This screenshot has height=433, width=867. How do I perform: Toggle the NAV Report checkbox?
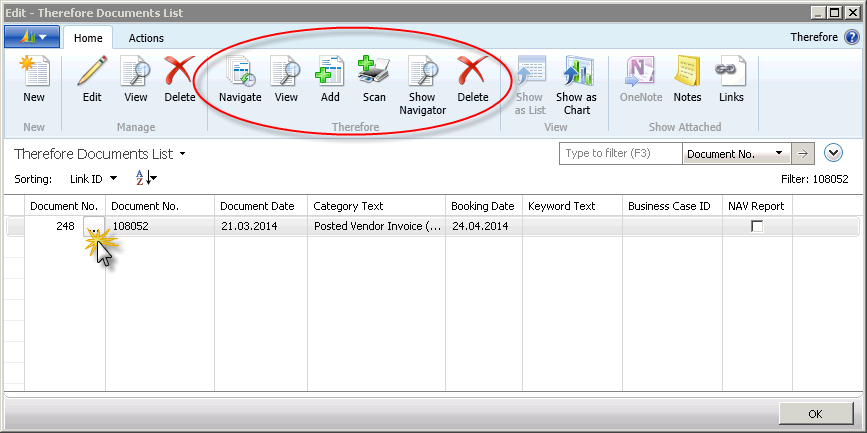click(757, 227)
